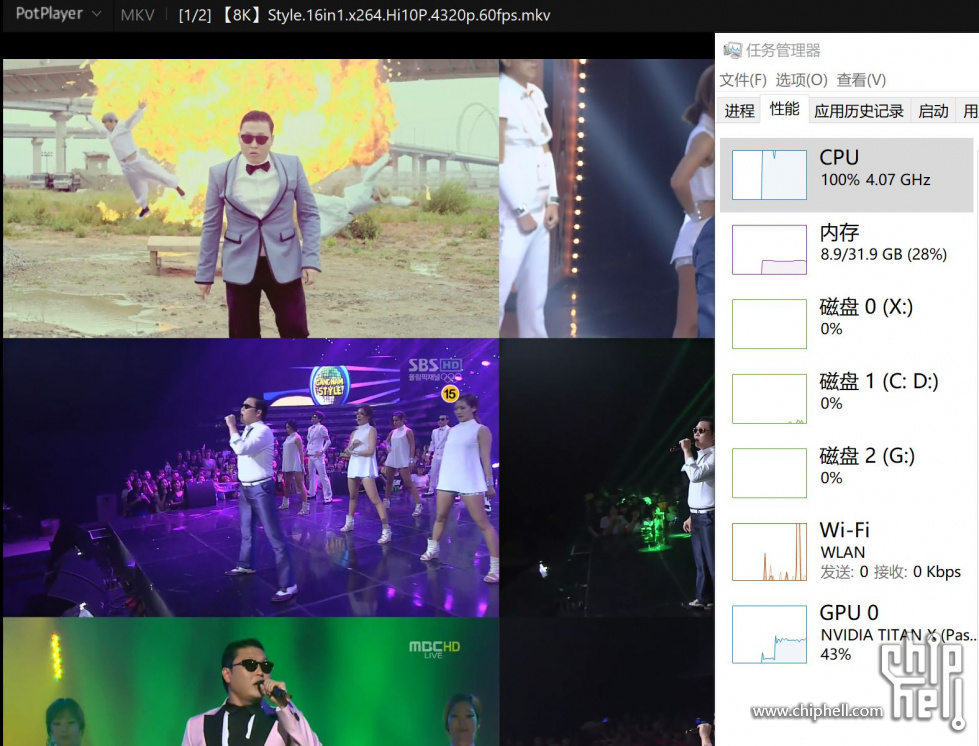The image size is (979, 746).
Task: Open the 选项(O) menu in Task Manager
Action: [x=801, y=80]
